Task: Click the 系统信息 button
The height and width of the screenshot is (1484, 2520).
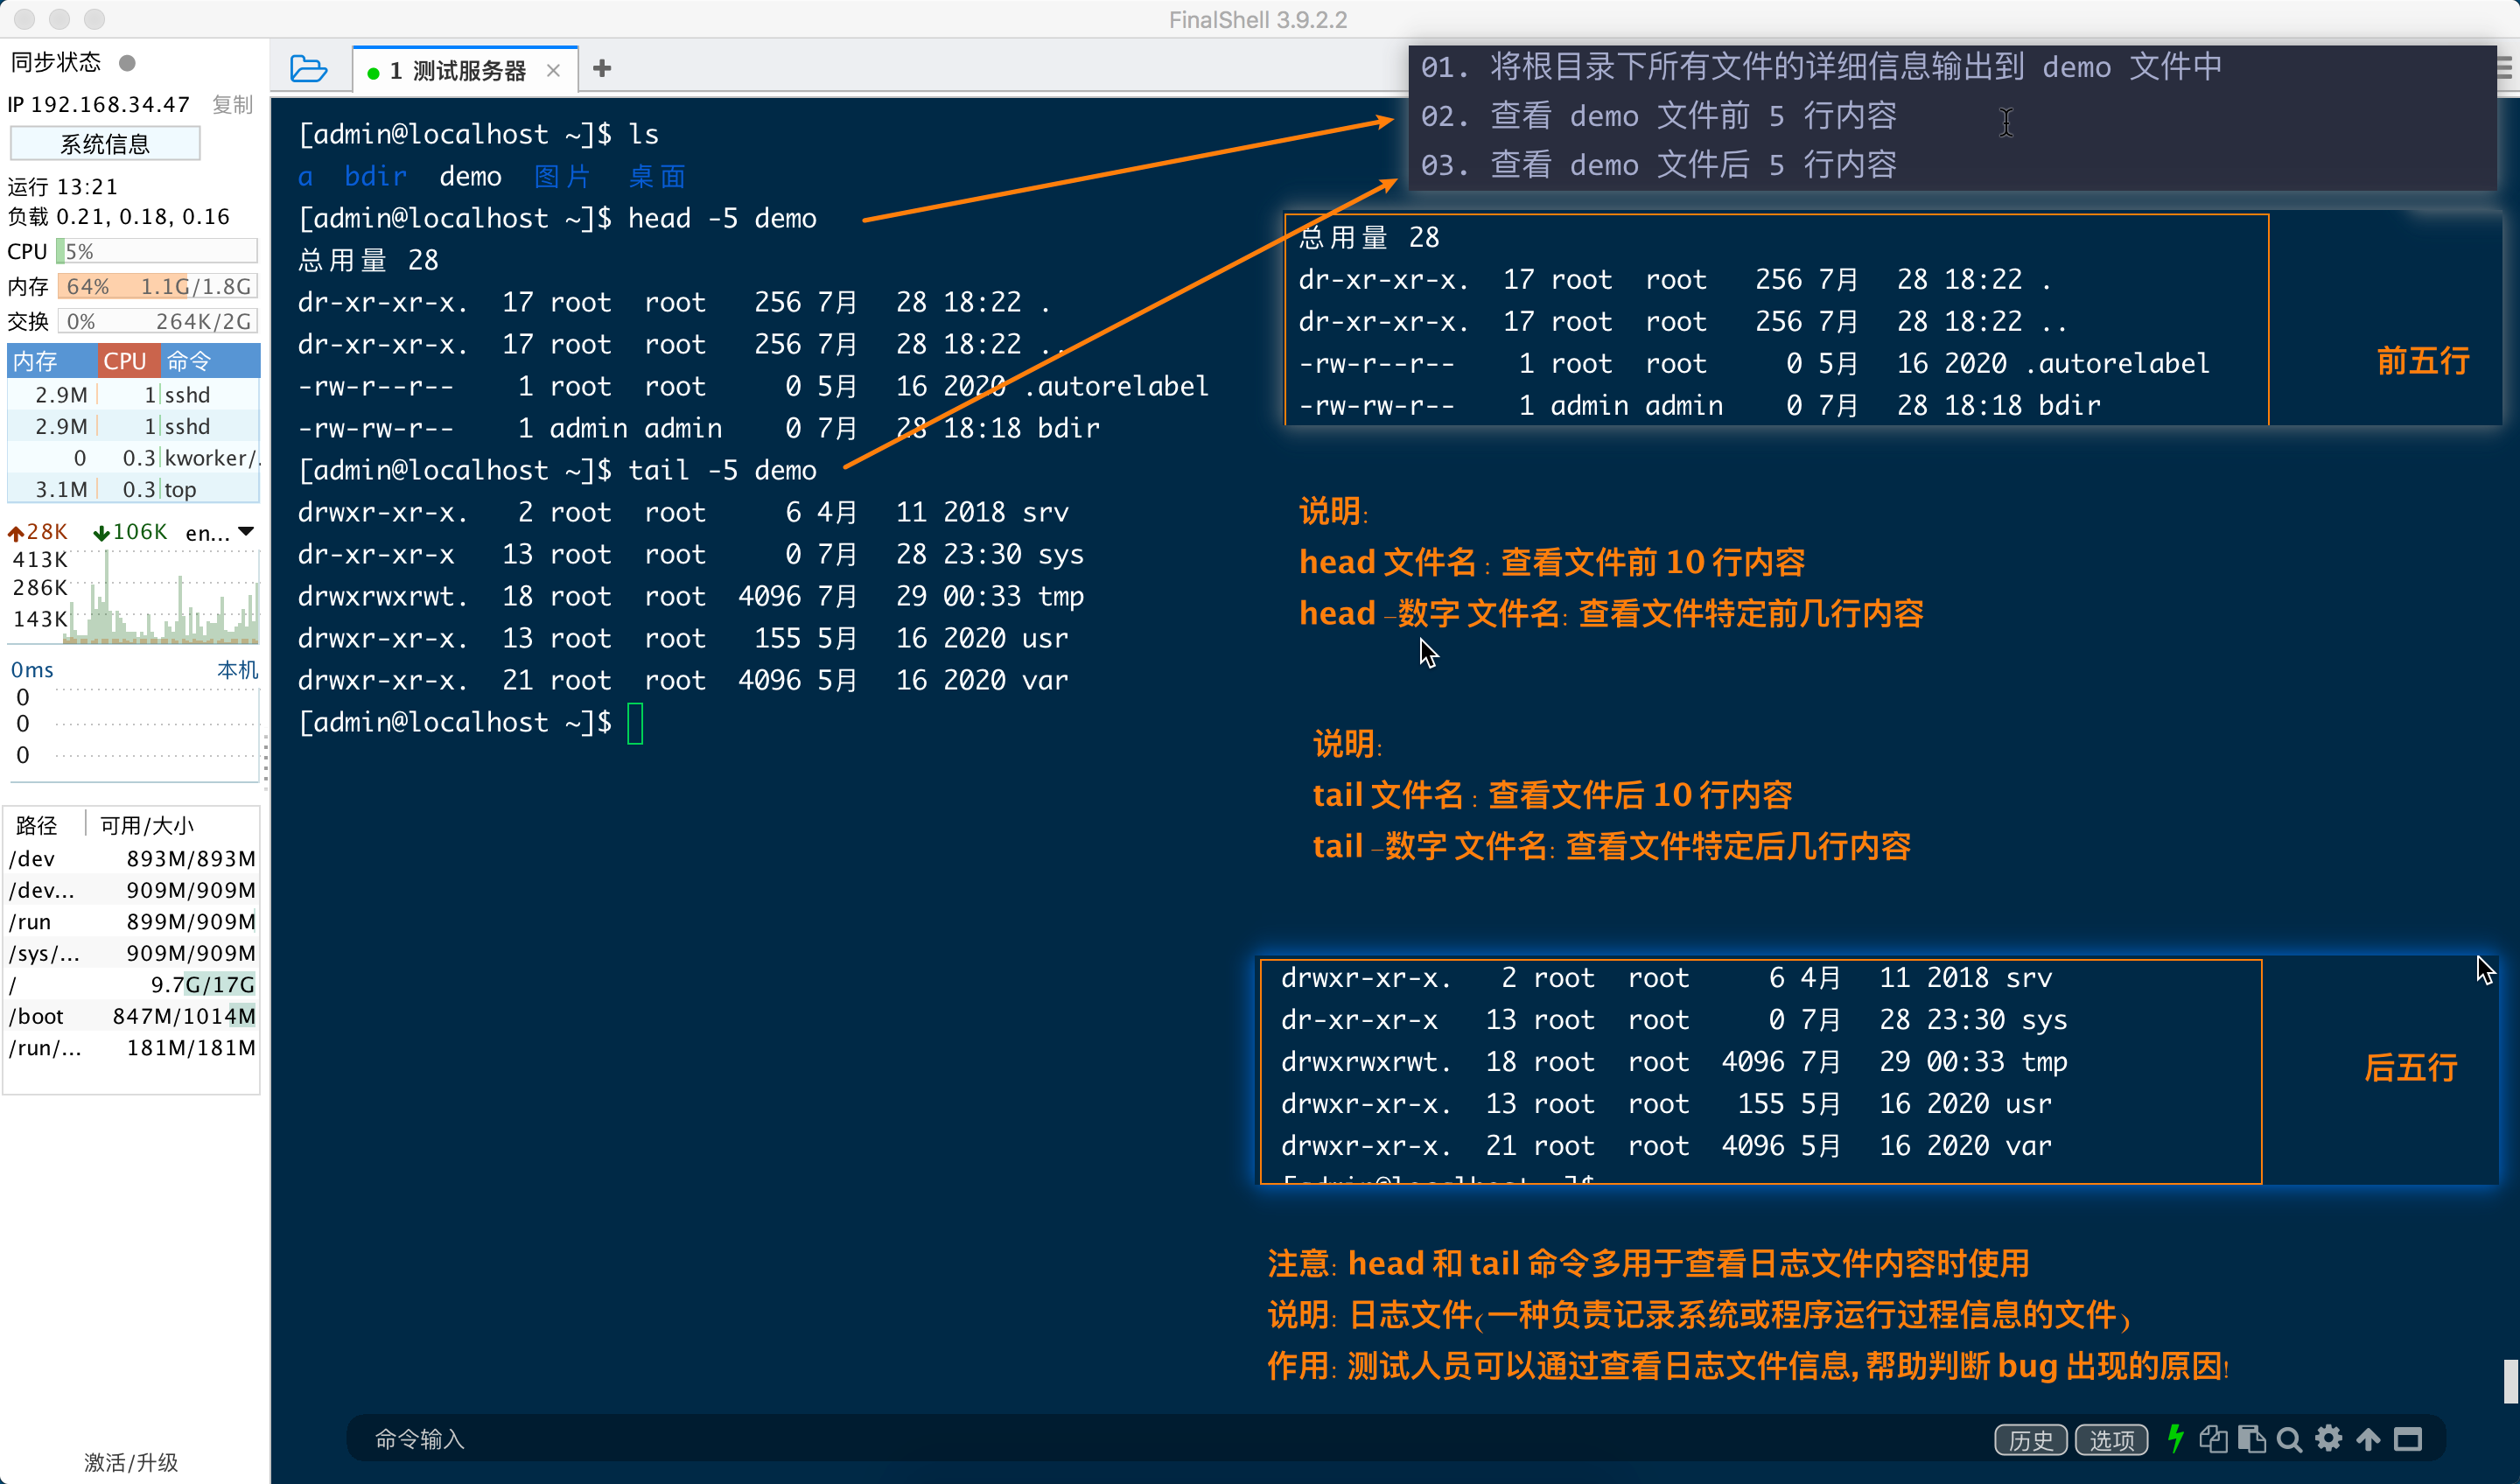Action: (105, 144)
